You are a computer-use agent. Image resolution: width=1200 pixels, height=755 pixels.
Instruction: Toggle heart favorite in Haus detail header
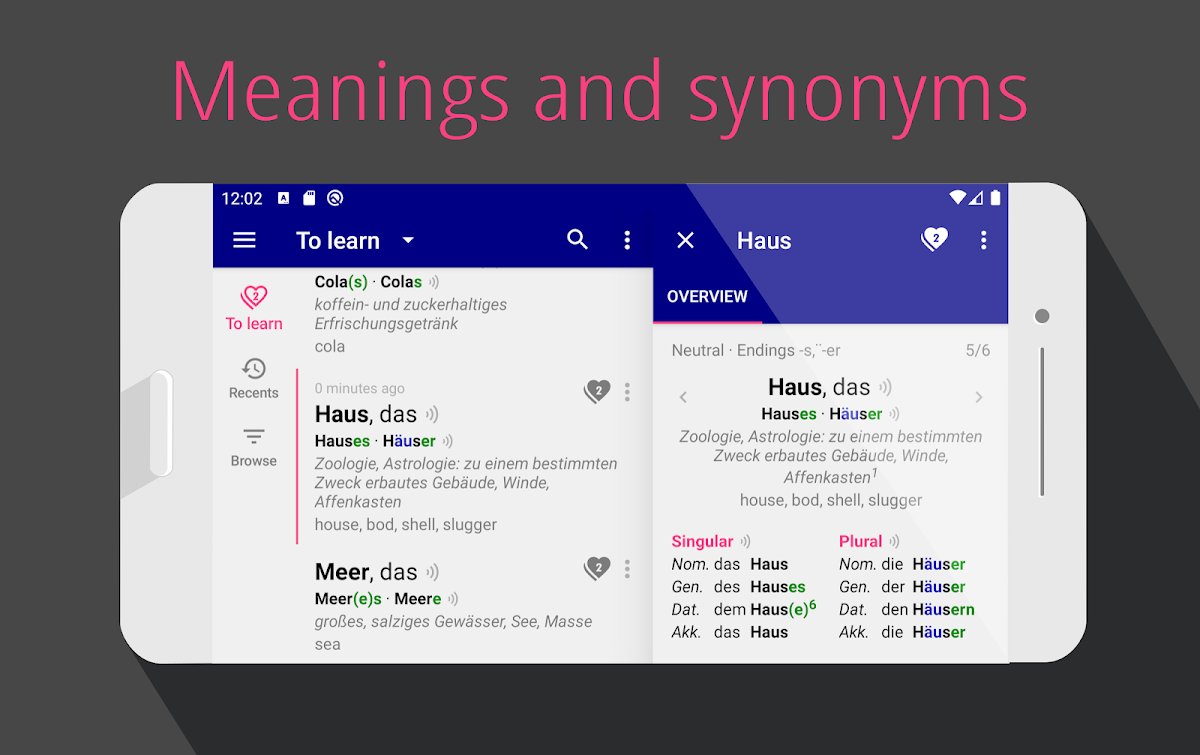[x=934, y=239]
